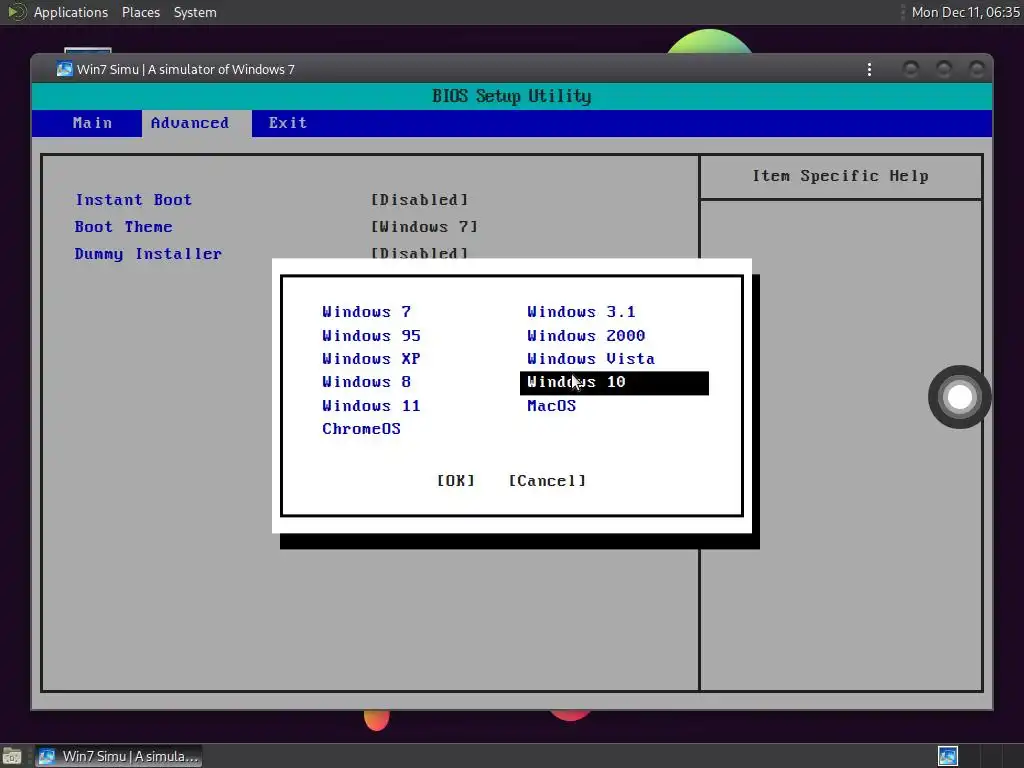
Task: Tap the round floating assist button
Action: coord(959,397)
